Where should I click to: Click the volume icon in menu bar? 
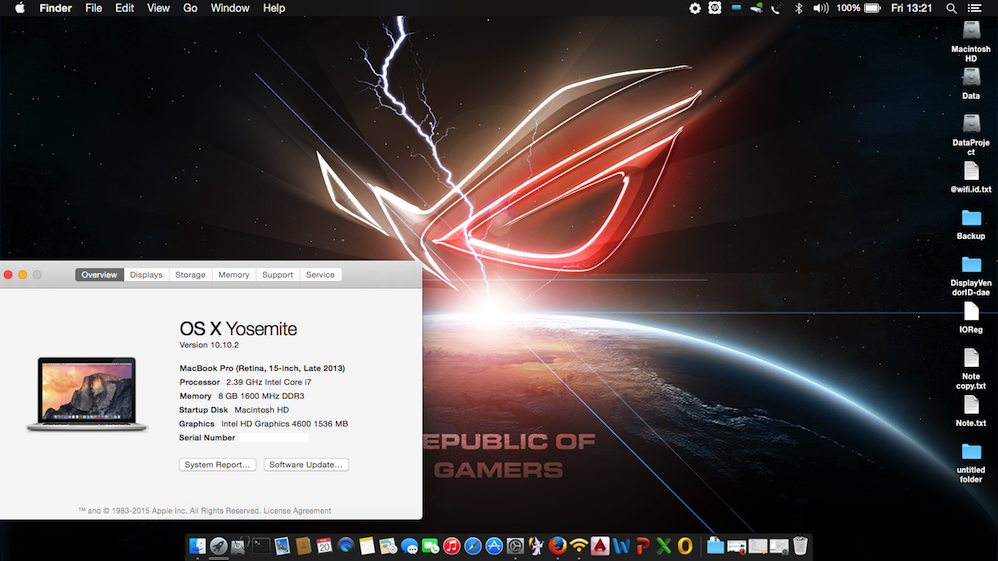coord(820,8)
